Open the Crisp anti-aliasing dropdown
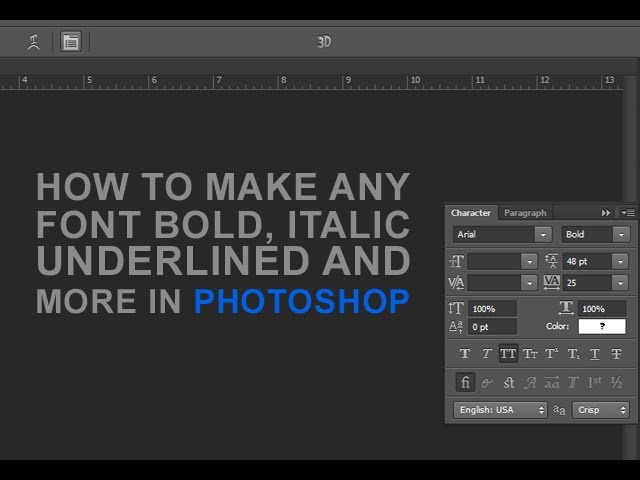The image size is (640, 480). point(600,410)
